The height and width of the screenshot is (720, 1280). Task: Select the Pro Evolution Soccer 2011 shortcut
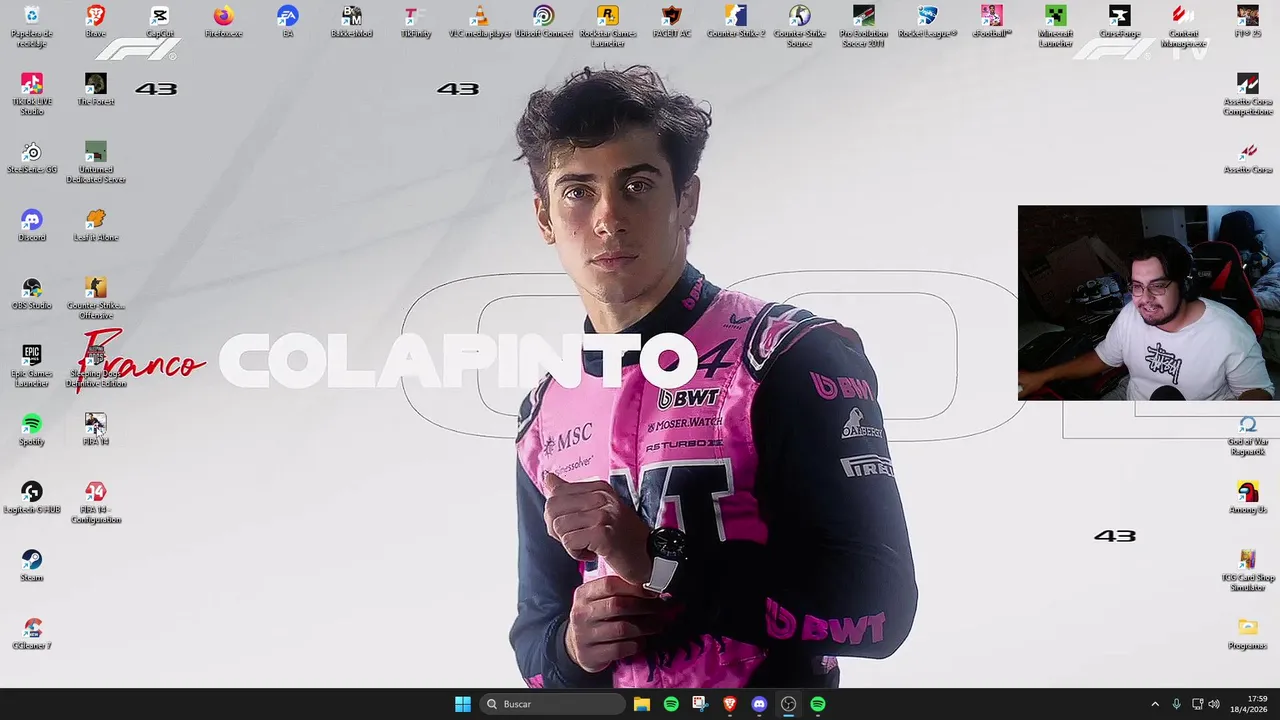[863, 25]
